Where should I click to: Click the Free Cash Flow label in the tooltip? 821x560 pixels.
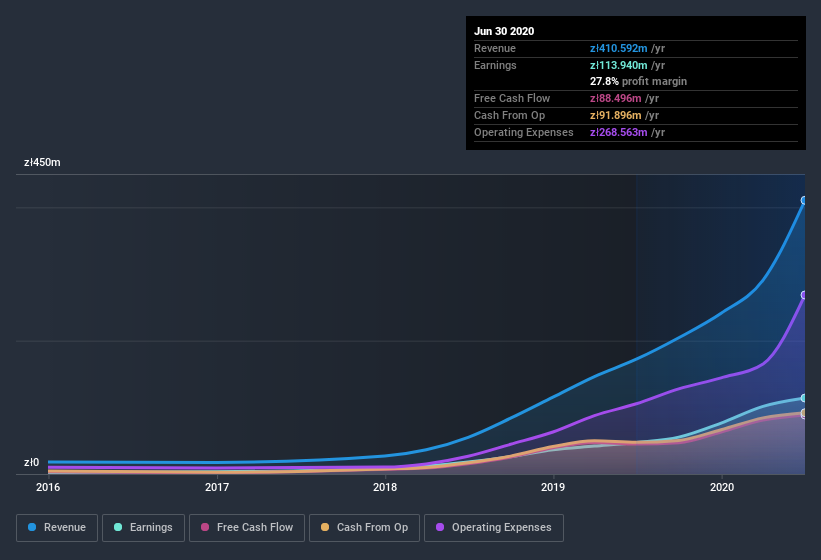(x=512, y=98)
